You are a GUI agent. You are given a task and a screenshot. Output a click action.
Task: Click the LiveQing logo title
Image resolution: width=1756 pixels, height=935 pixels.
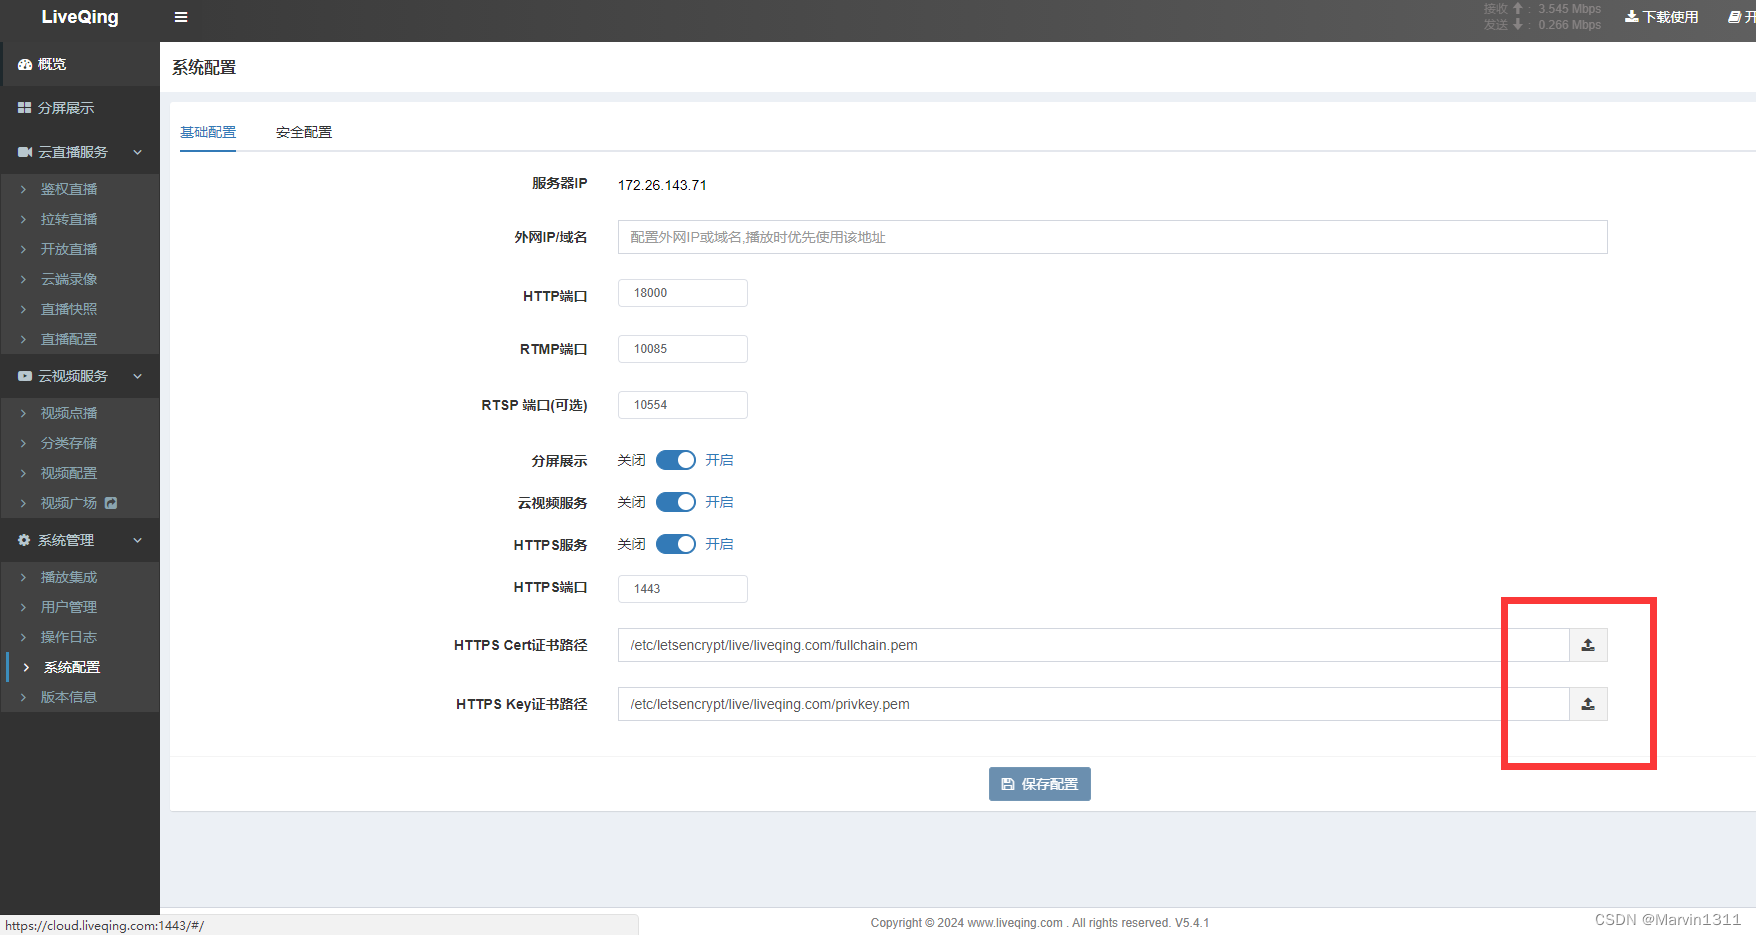80,17
